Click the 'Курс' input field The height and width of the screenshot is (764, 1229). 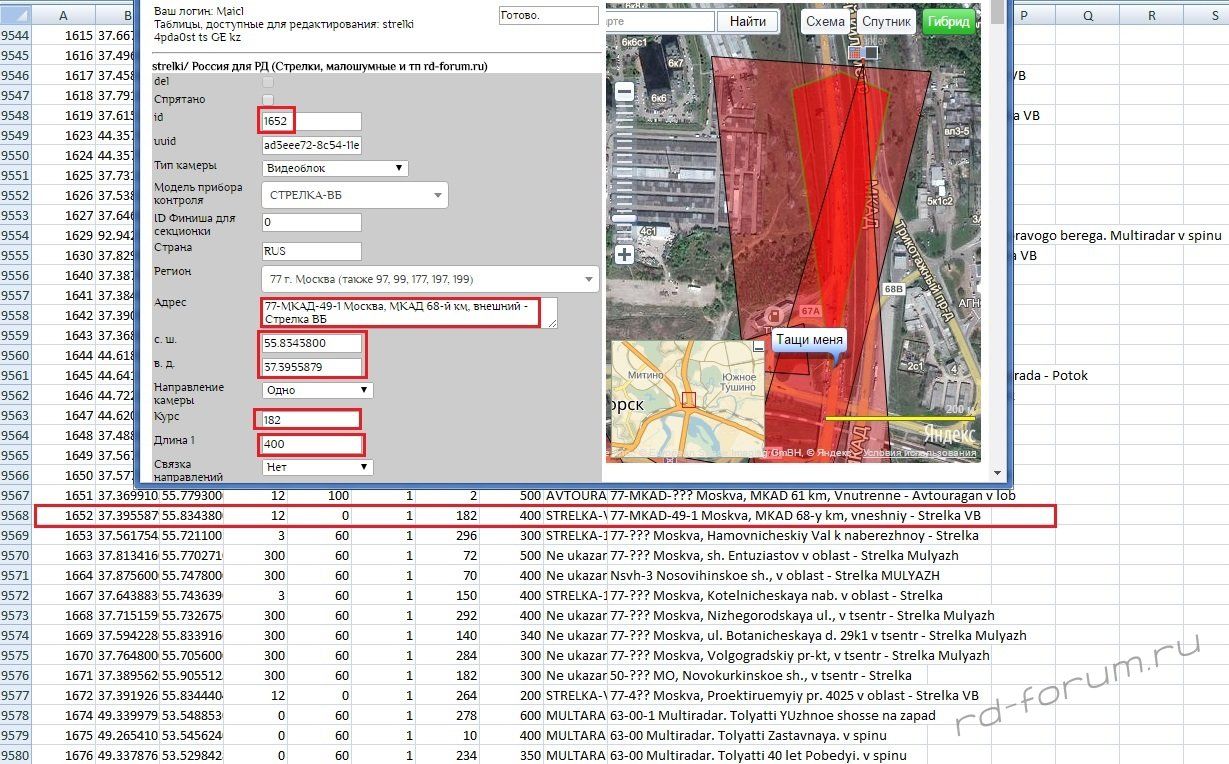pos(309,418)
